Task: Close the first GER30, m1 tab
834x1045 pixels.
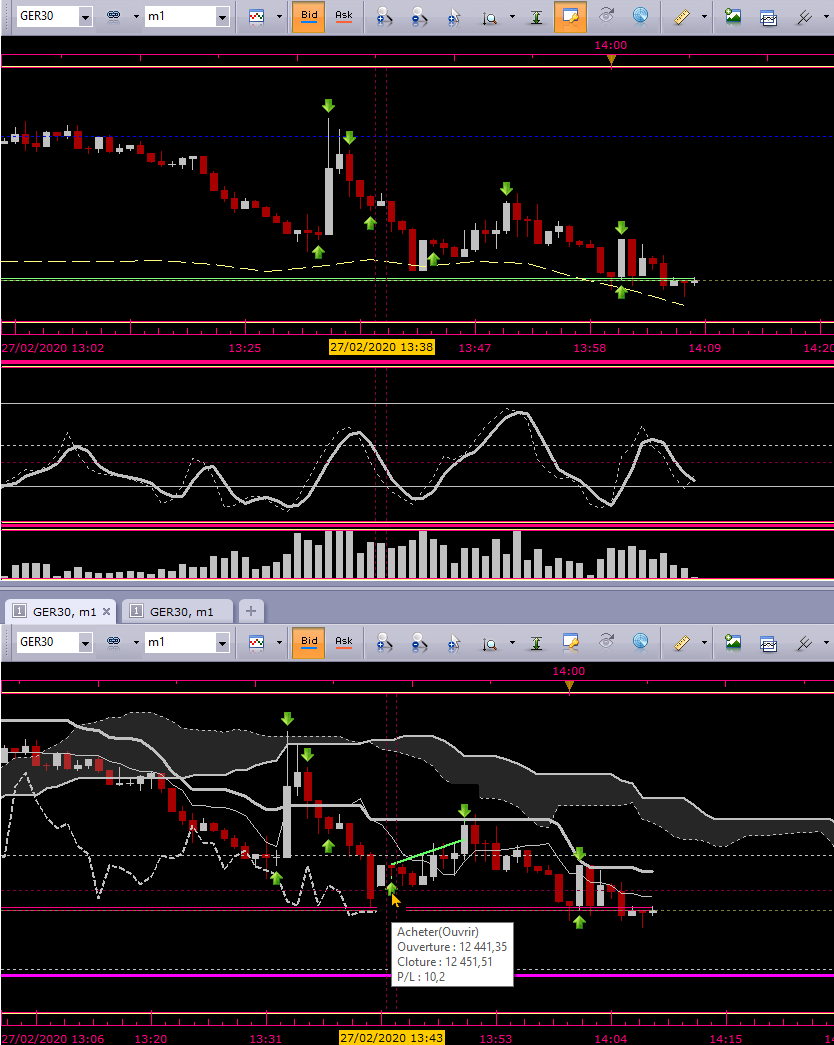Action: (x=106, y=611)
